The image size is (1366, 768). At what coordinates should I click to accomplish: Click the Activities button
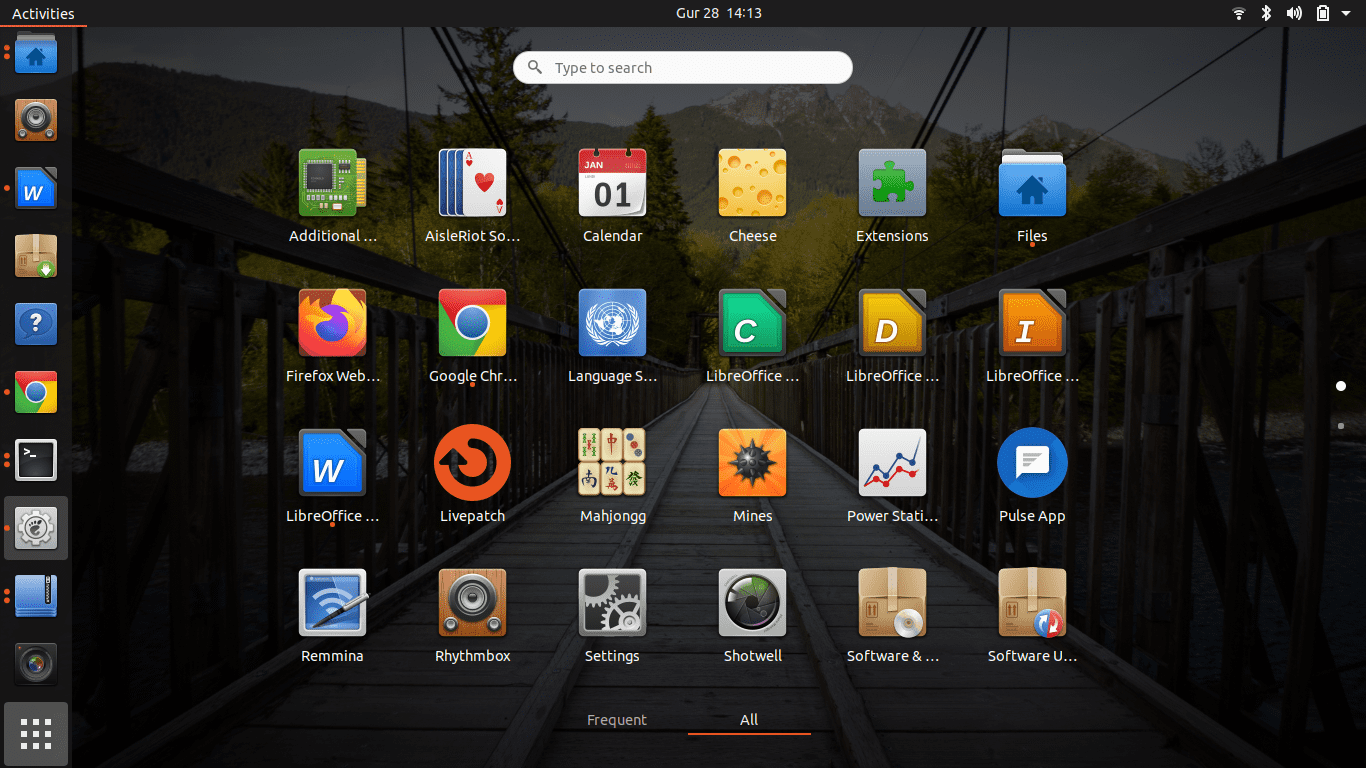point(43,13)
